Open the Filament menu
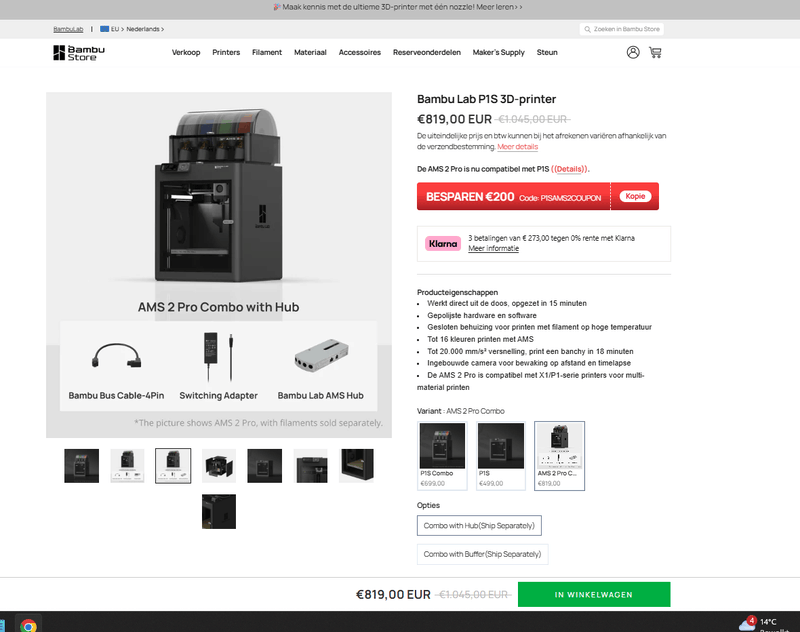This screenshot has height=632, width=800. pyautogui.click(x=267, y=52)
